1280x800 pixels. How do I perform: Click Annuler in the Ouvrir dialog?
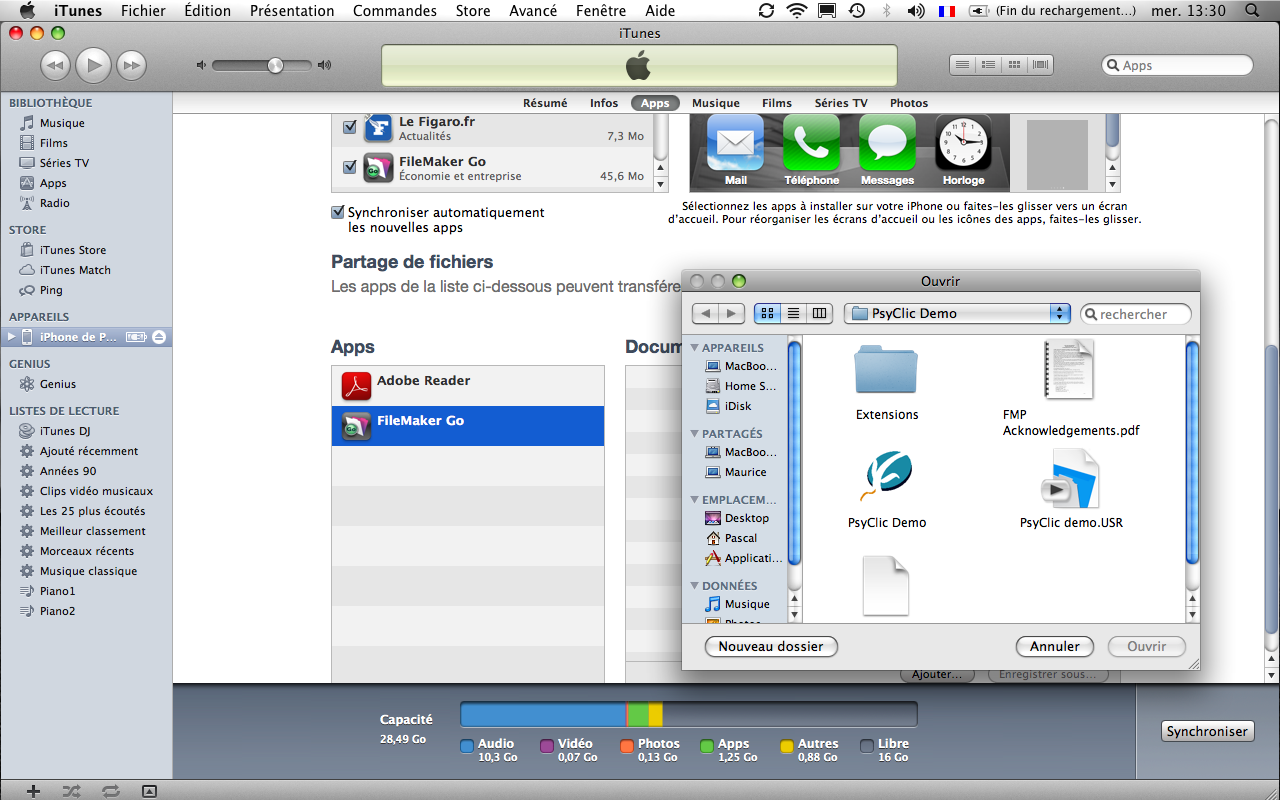pyautogui.click(x=1055, y=646)
